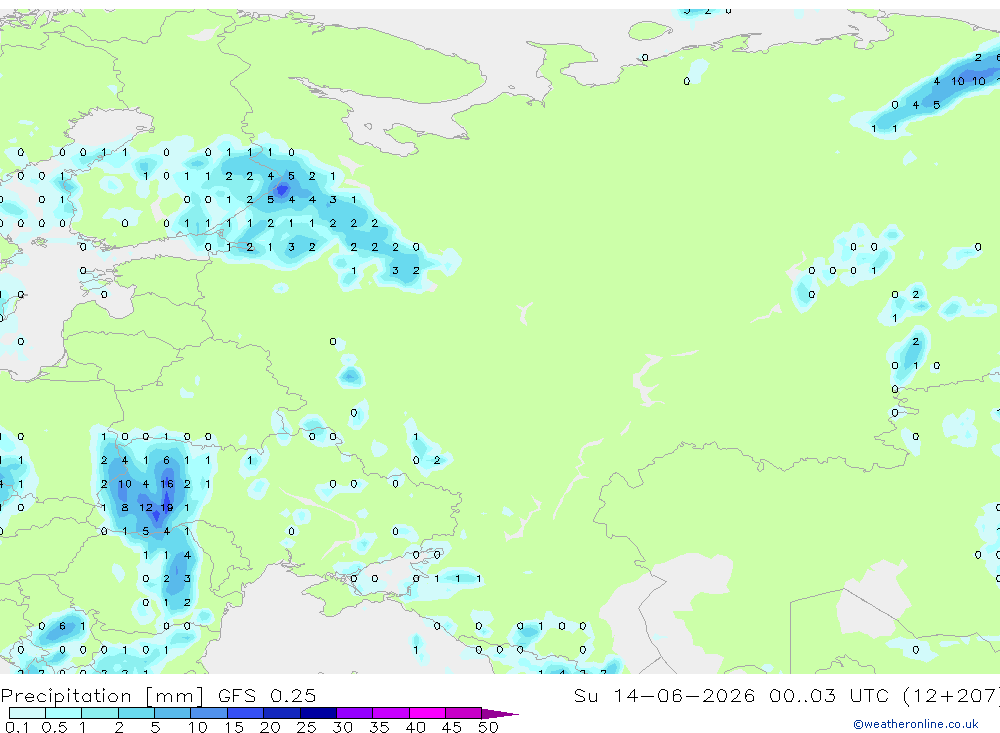Screen dimensions: 1000x733
Task: Click the over-50 arrow tip of legend
Action: pos(500,713)
